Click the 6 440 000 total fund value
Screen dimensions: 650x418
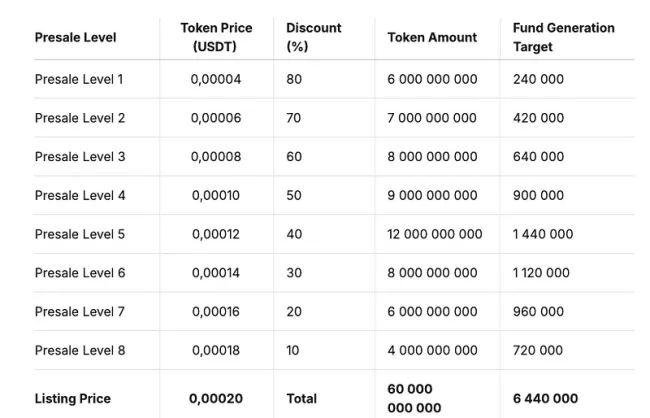click(545, 398)
